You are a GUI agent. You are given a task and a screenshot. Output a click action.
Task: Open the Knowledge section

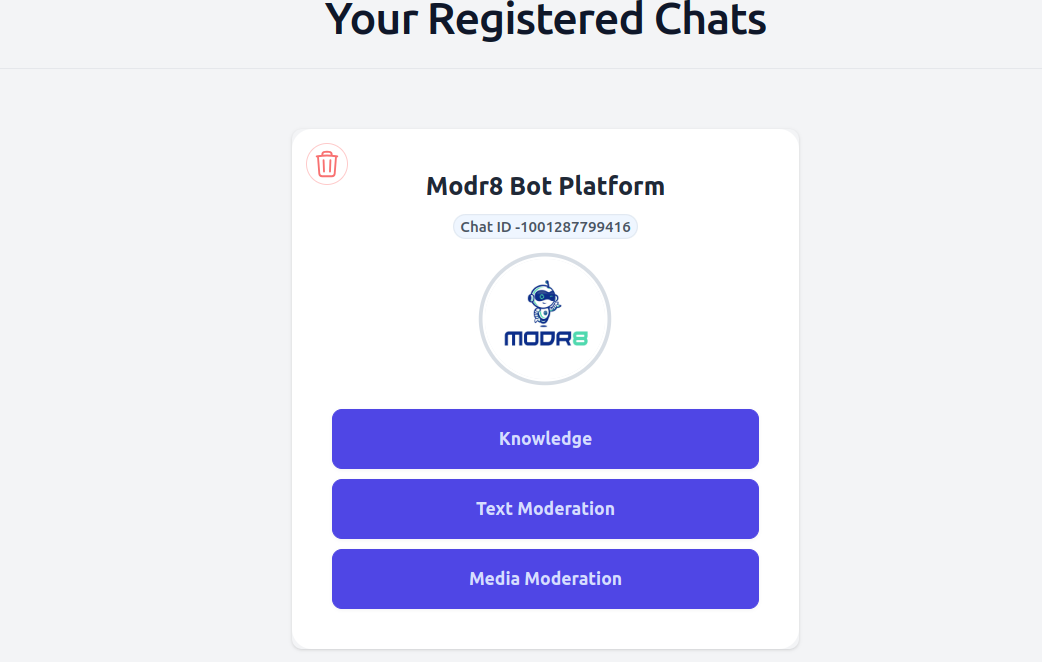point(545,439)
